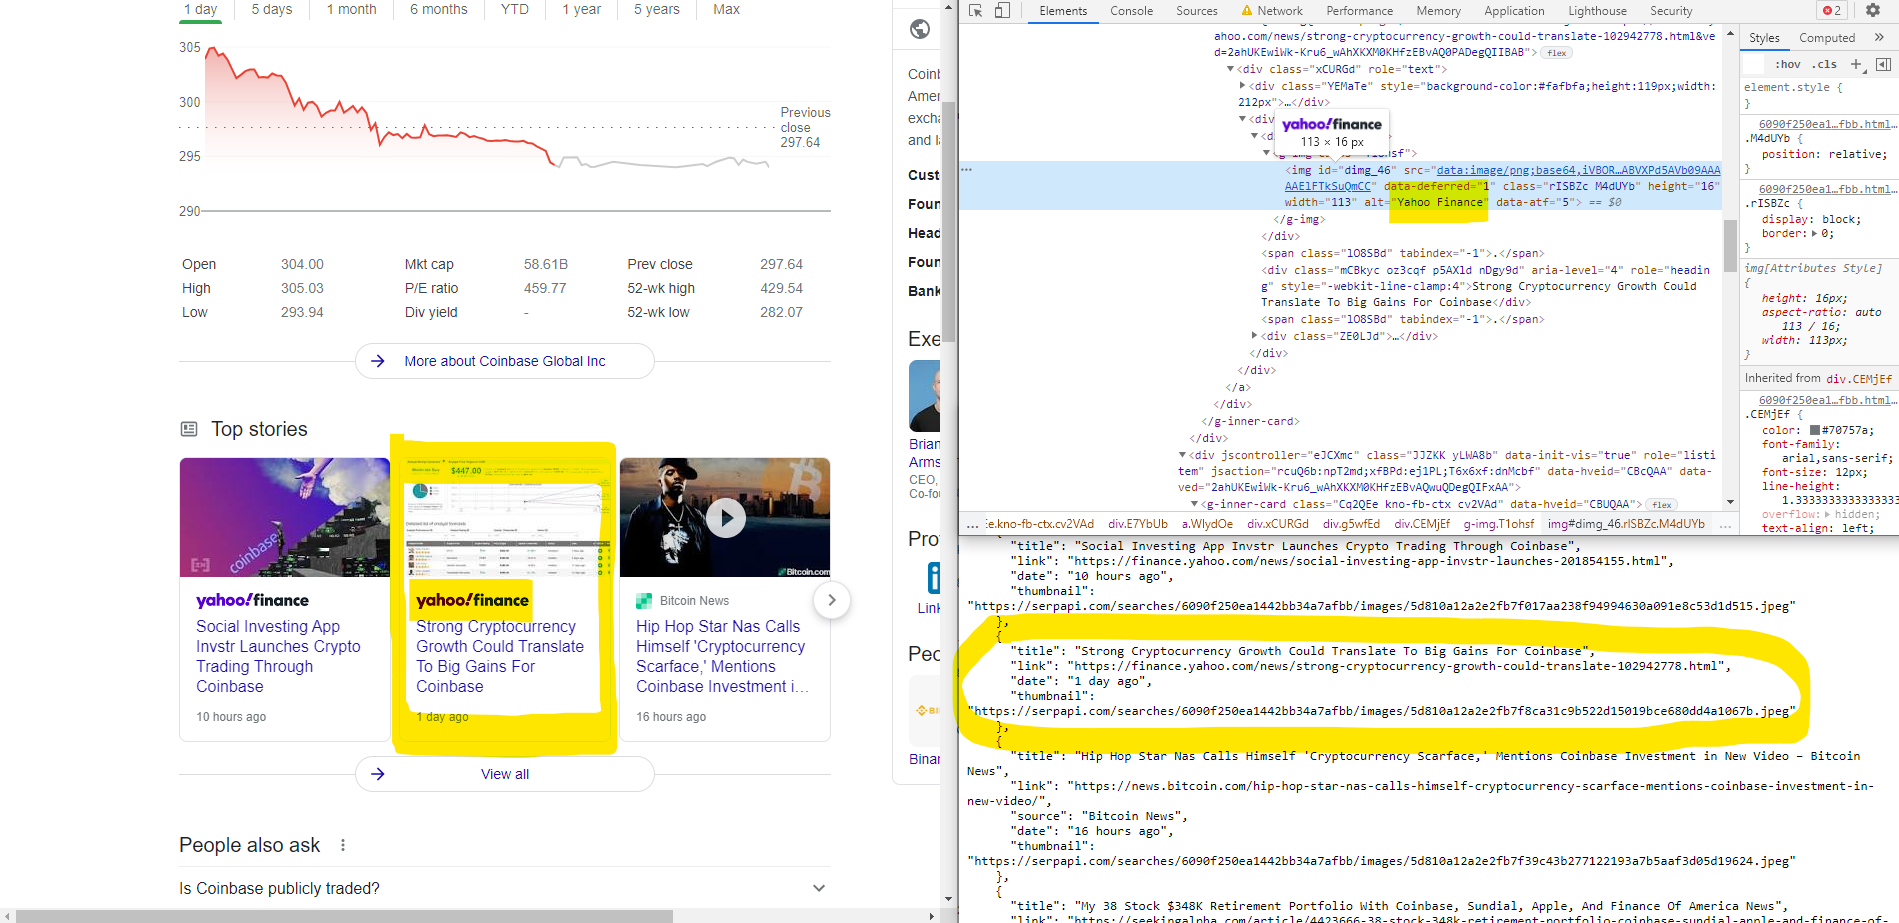Click the Brian Armstrong portrait thumbnail
The image size is (1899, 923).
[924, 396]
